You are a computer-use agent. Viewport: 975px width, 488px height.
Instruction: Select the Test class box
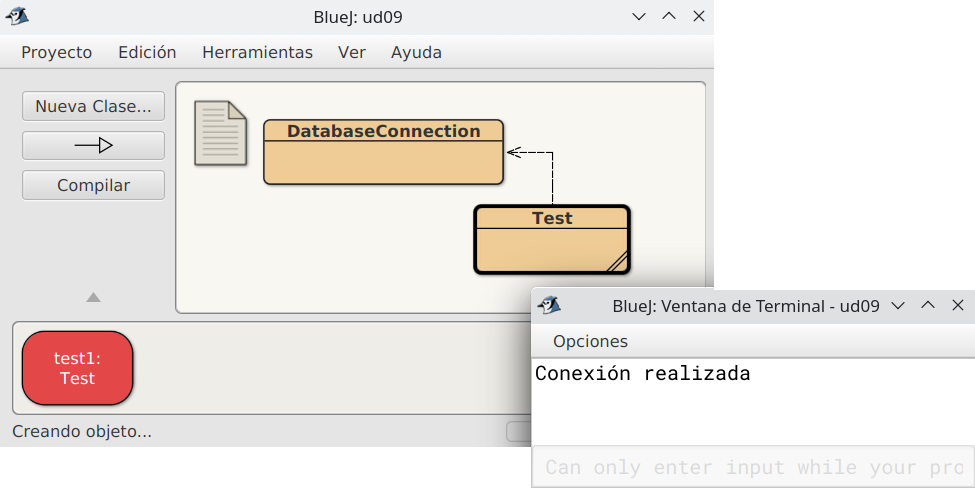[x=551, y=240]
